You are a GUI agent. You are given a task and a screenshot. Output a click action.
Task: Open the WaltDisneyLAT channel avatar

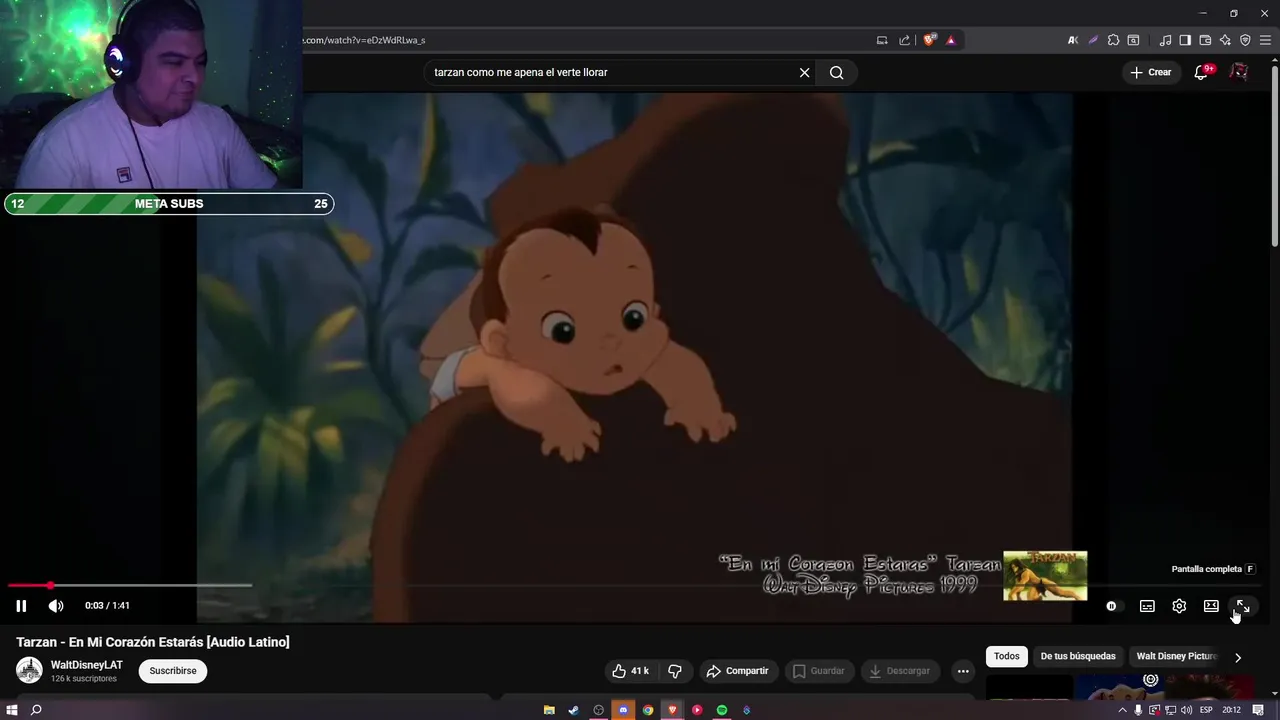(29, 671)
